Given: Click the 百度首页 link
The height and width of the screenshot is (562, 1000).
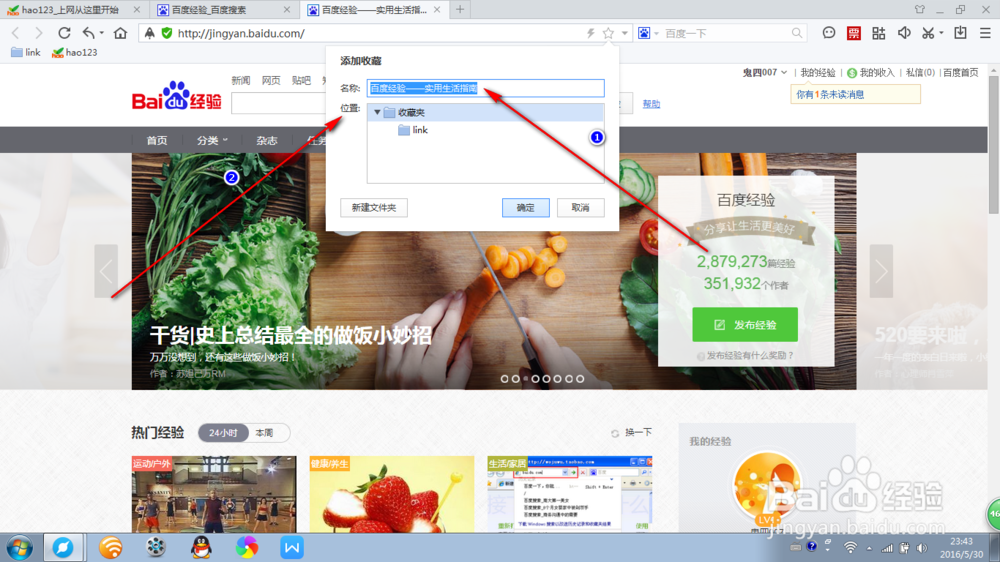Looking at the screenshot, I should (x=960, y=73).
